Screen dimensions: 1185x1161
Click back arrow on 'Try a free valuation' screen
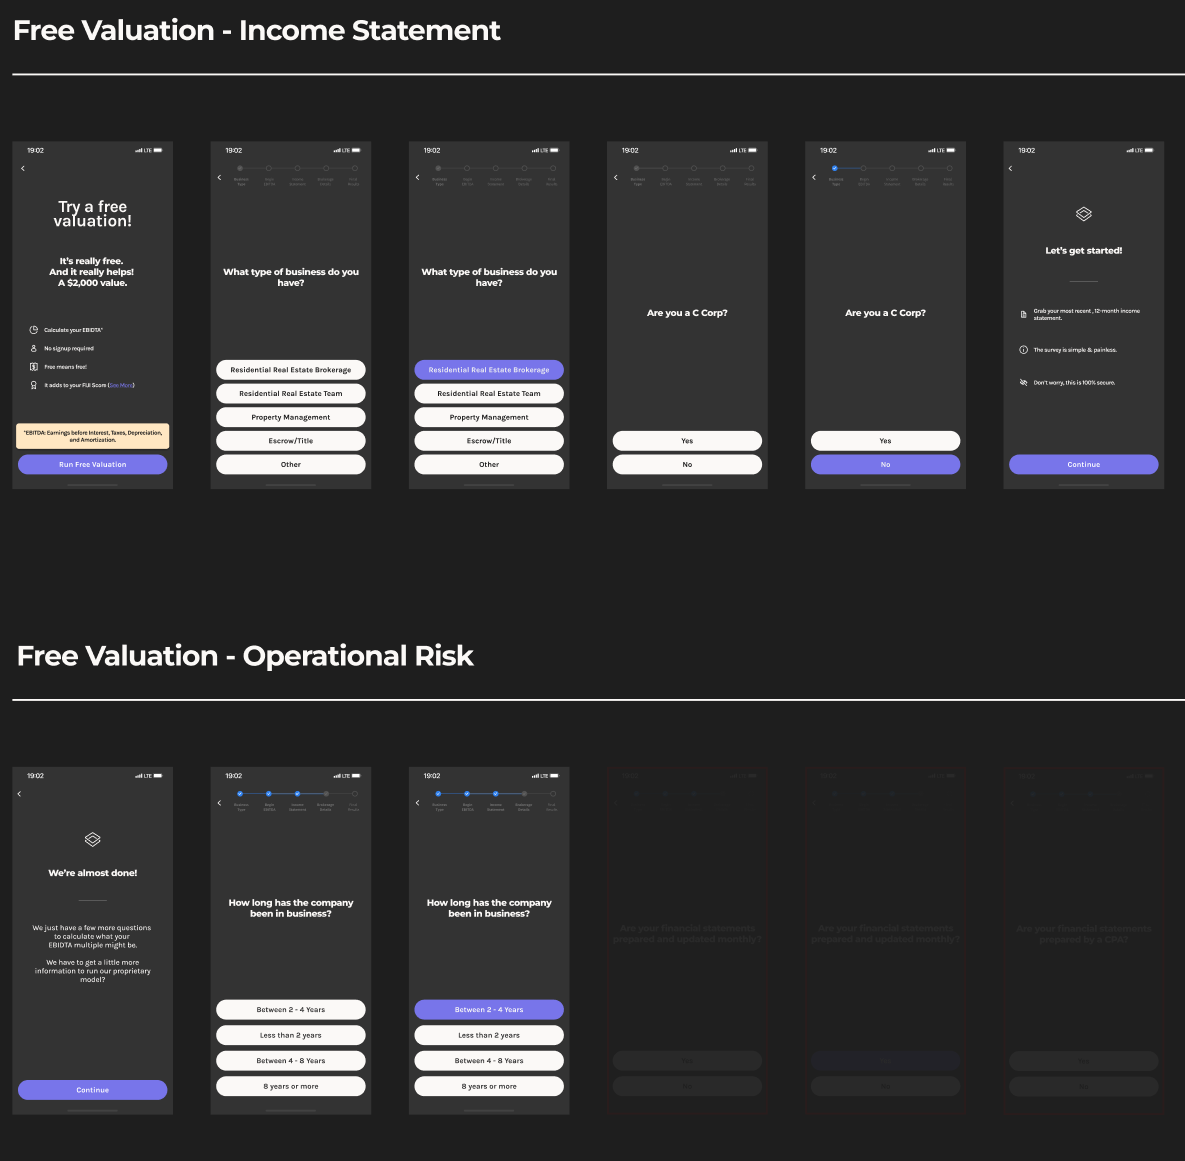pyautogui.click(x=23, y=169)
